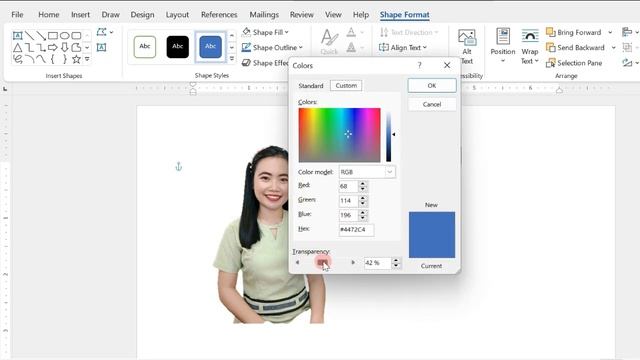
Task: Open the Rotate objects dropdown
Action: [x=630, y=63]
